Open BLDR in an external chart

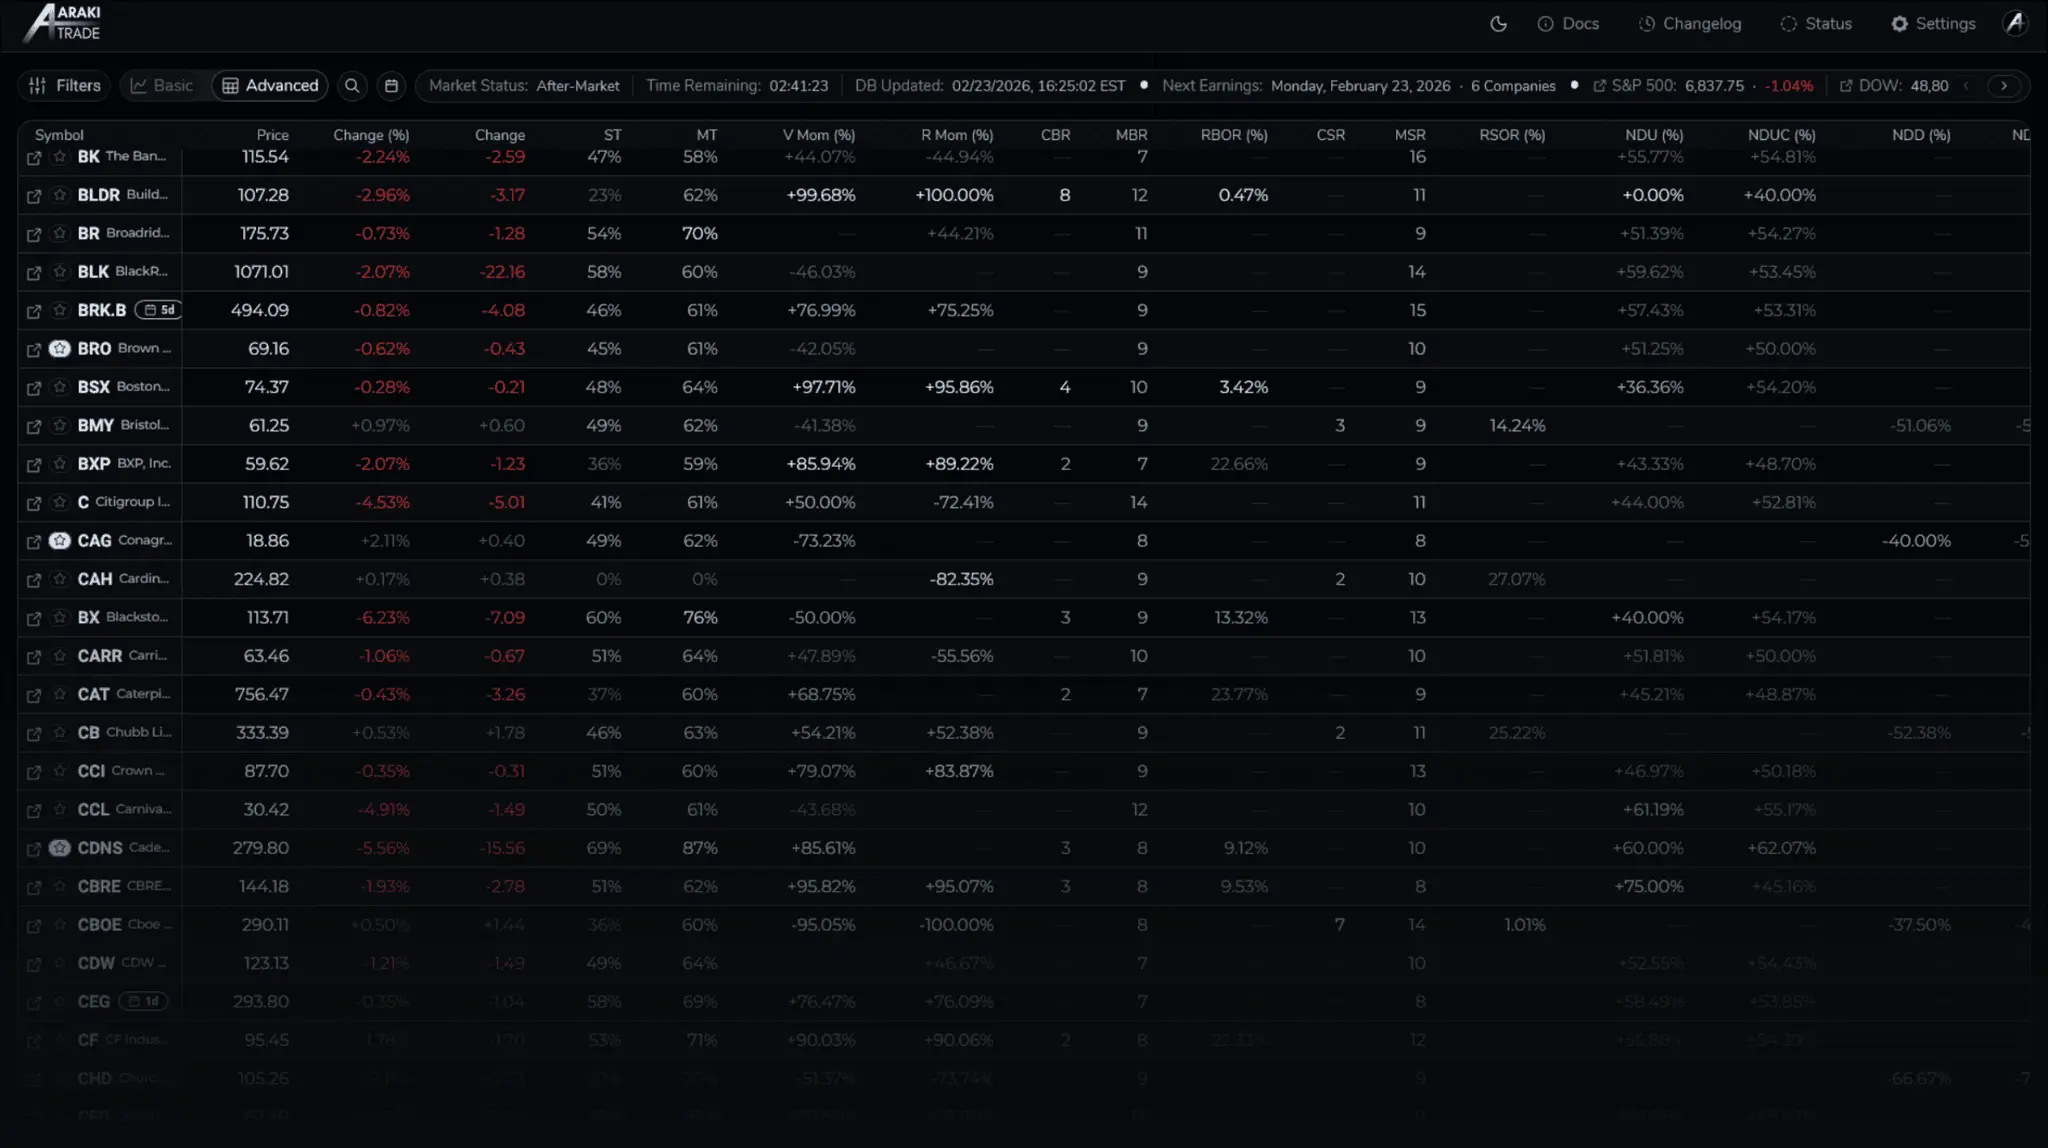coord(34,196)
